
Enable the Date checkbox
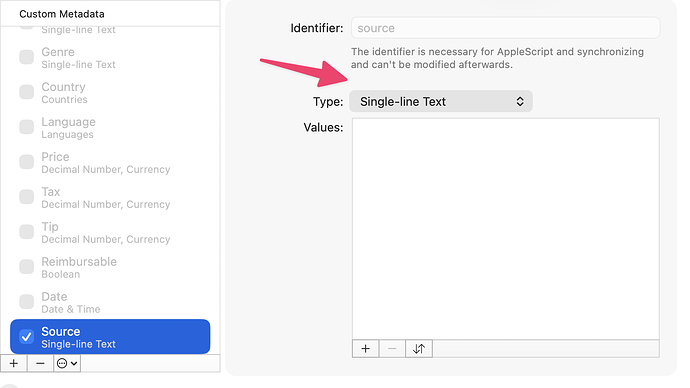(26, 302)
